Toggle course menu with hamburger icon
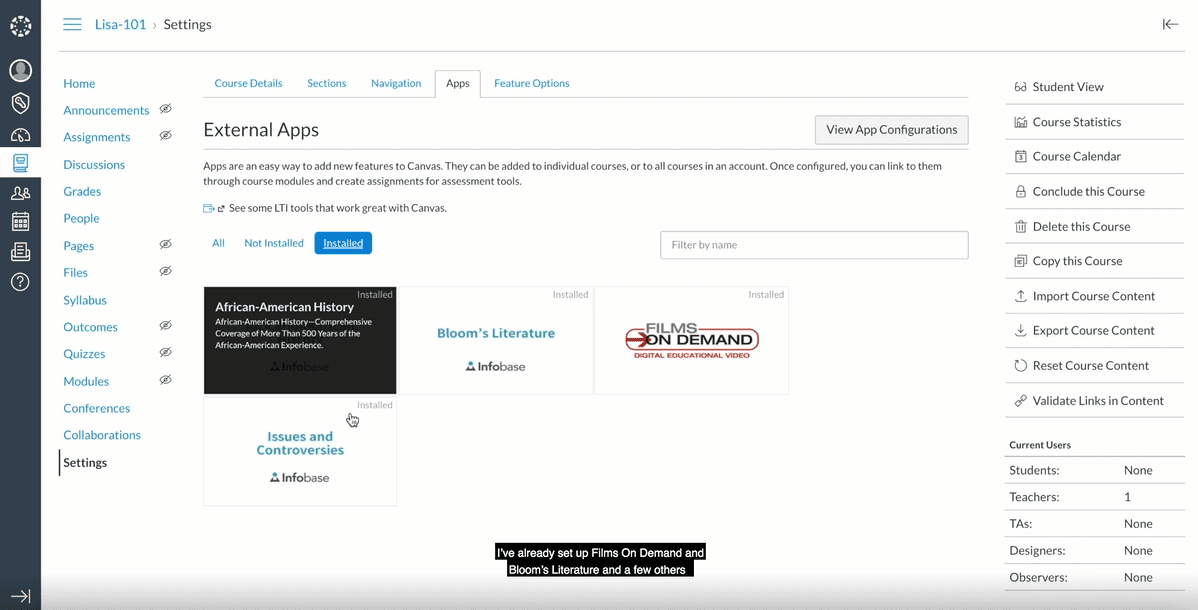Screen dimensions: 1198x610 [73, 24]
